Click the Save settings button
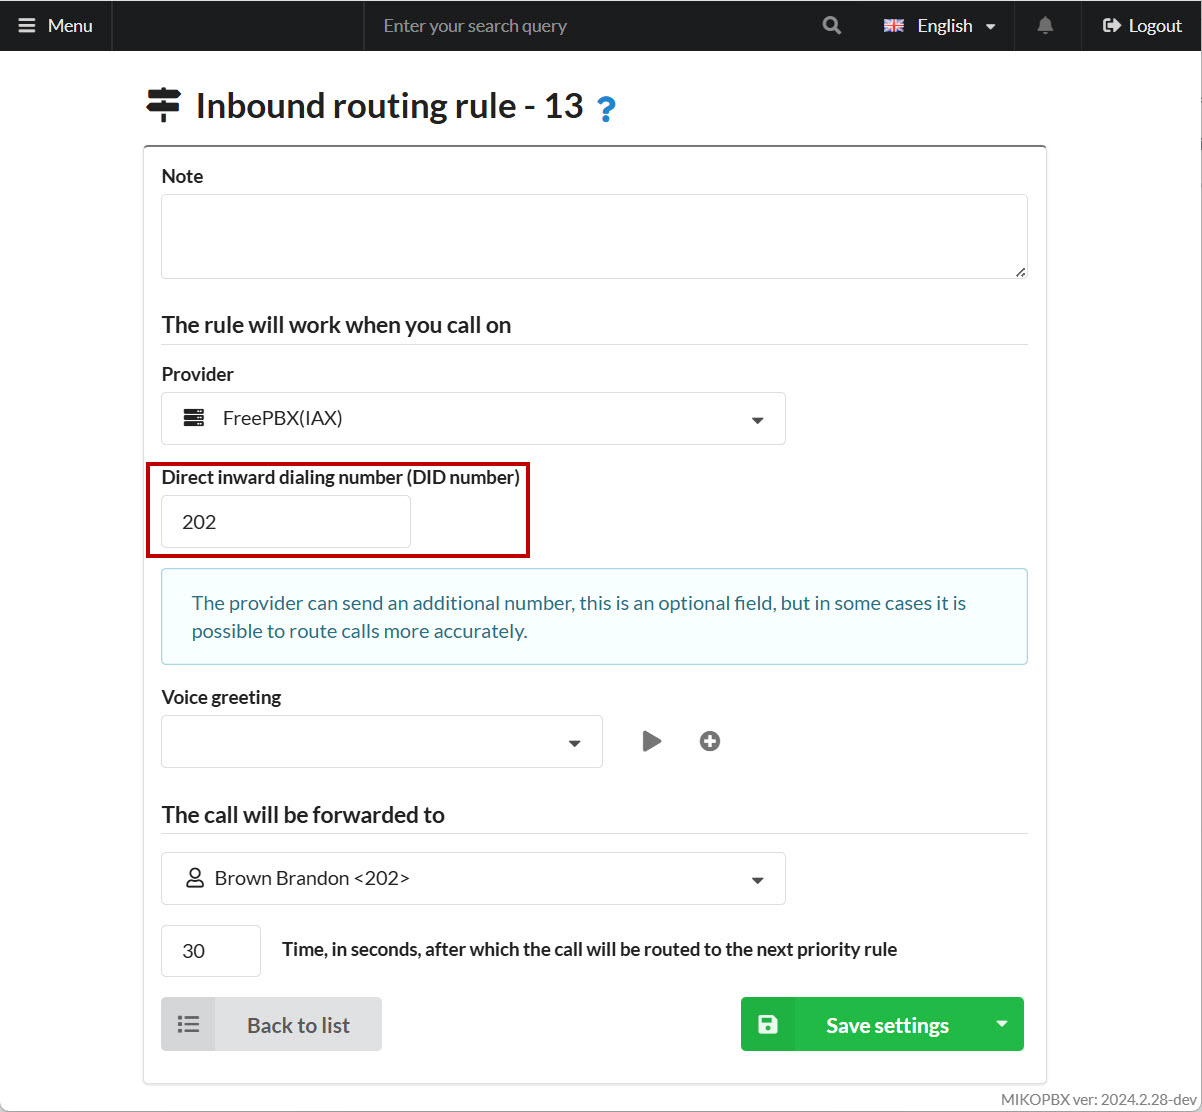The width and height of the screenshot is (1202, 1112). coord(887,1024)
